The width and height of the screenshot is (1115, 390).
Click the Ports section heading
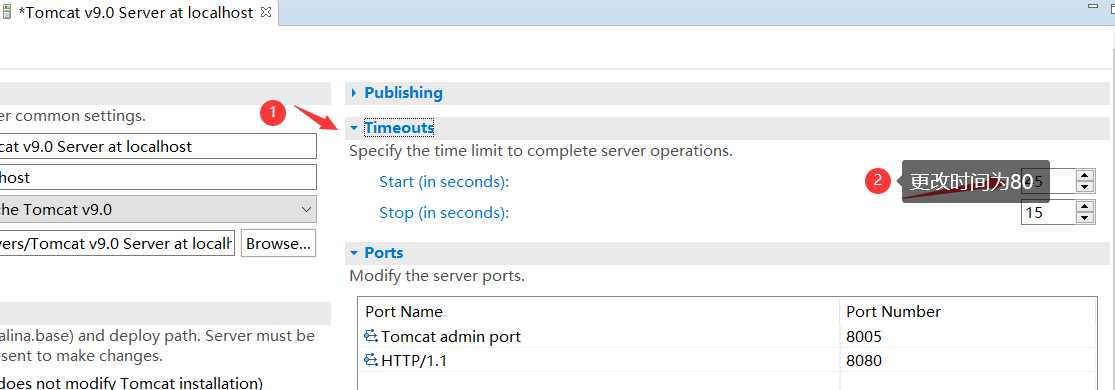(384, 253)
